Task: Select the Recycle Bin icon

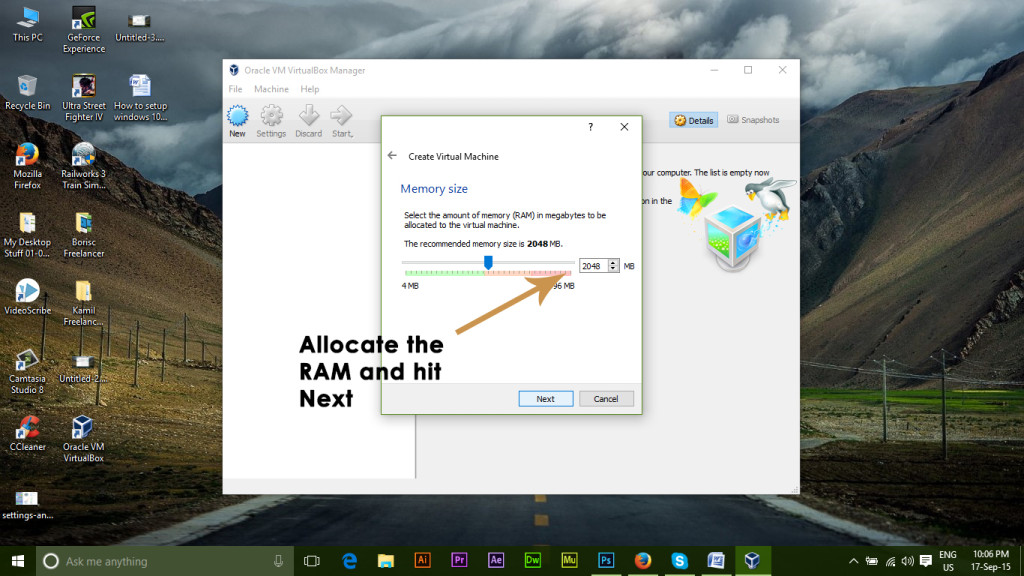Action: 27,93
